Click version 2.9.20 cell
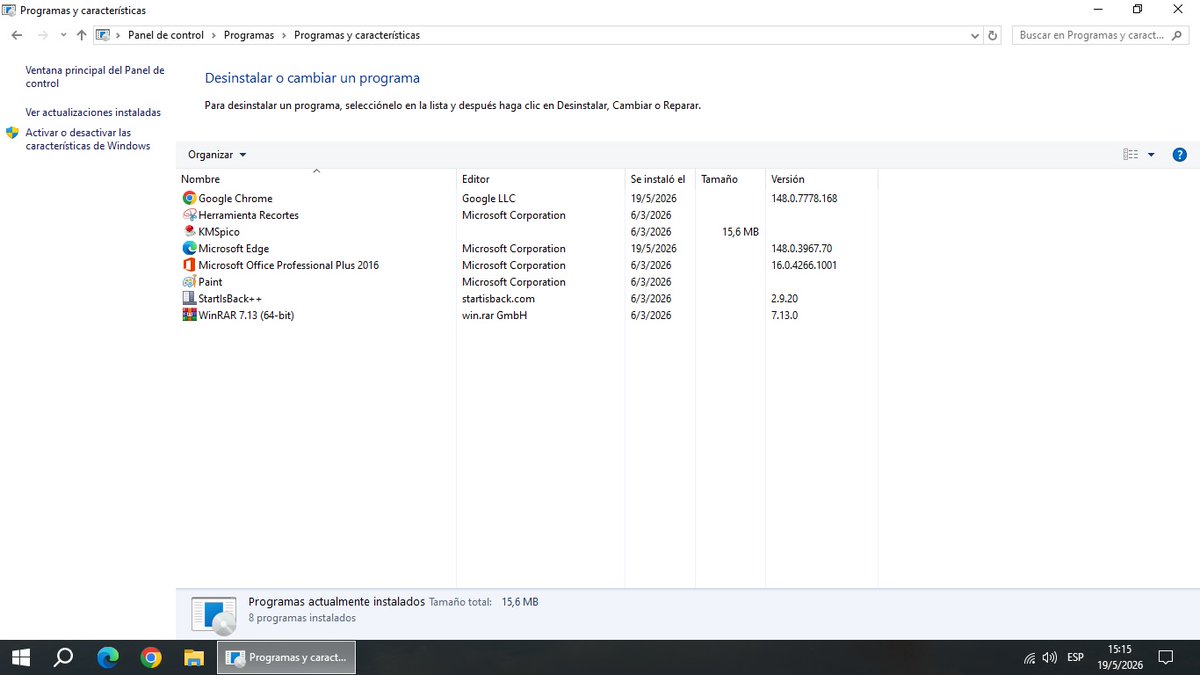 point(784,298)
